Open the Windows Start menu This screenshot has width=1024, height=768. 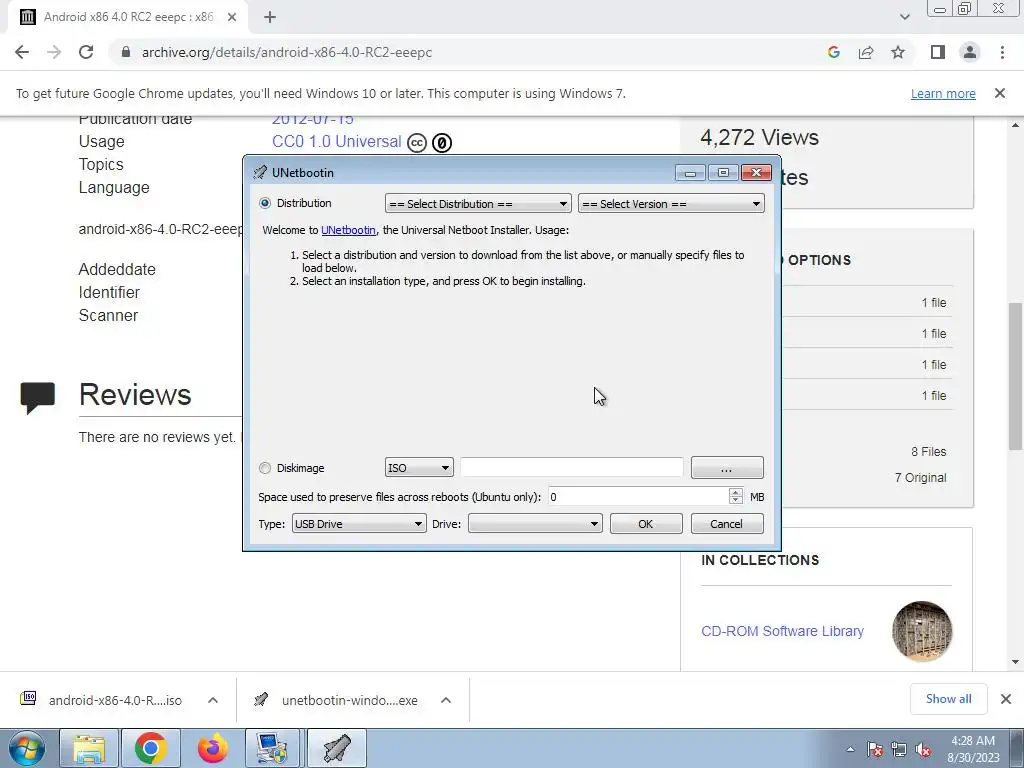point(27,748)
